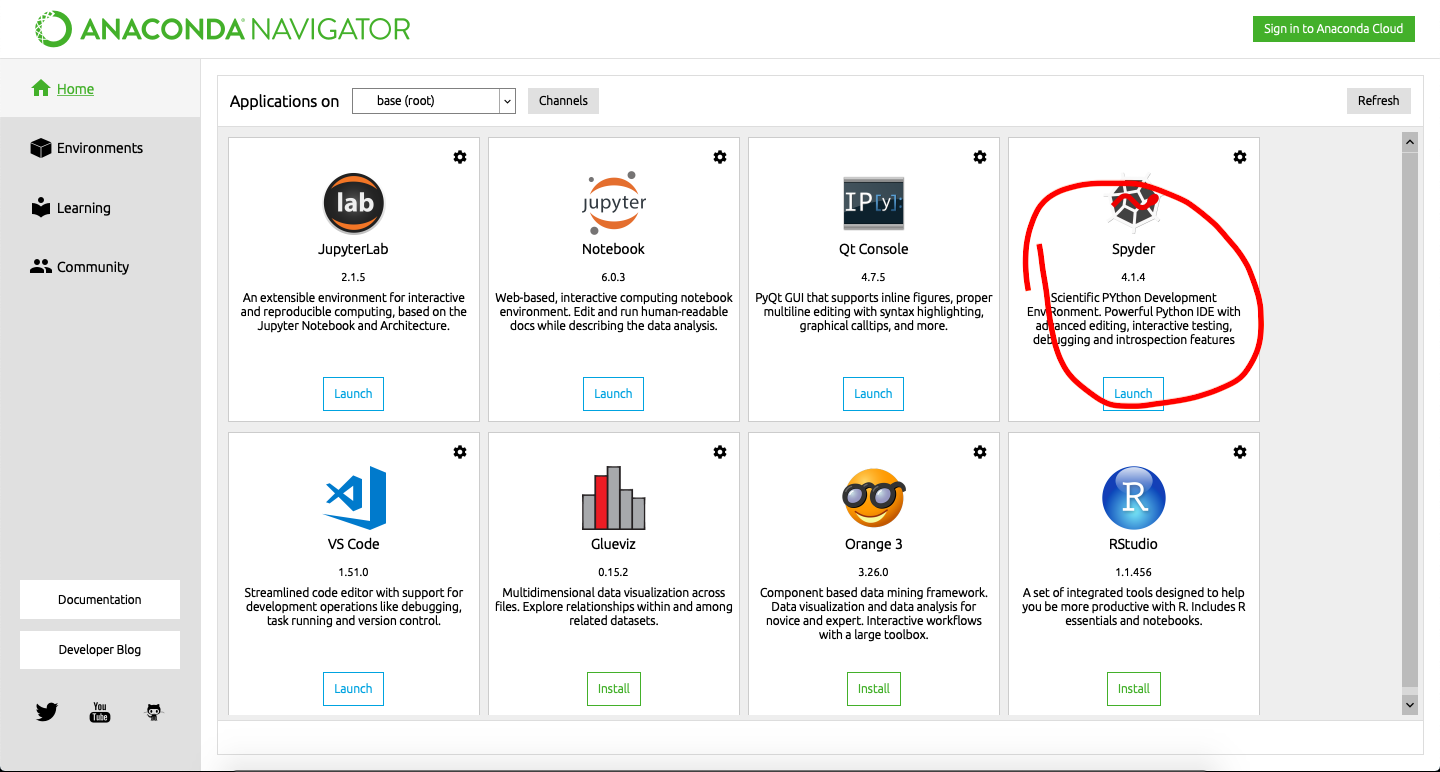Screen dimensions: 1440x772
Task: Click the Glueviz version text 0.15.2
Action: point(613,572)
